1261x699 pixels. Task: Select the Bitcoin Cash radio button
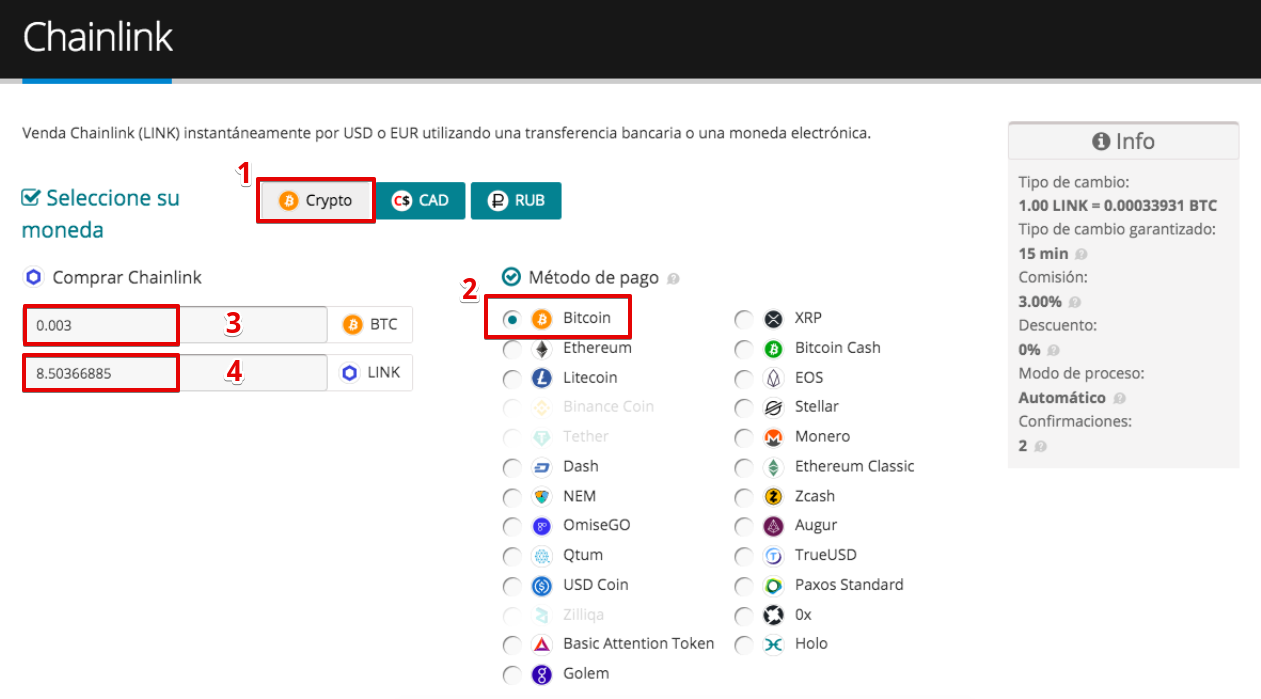point(744,349)
